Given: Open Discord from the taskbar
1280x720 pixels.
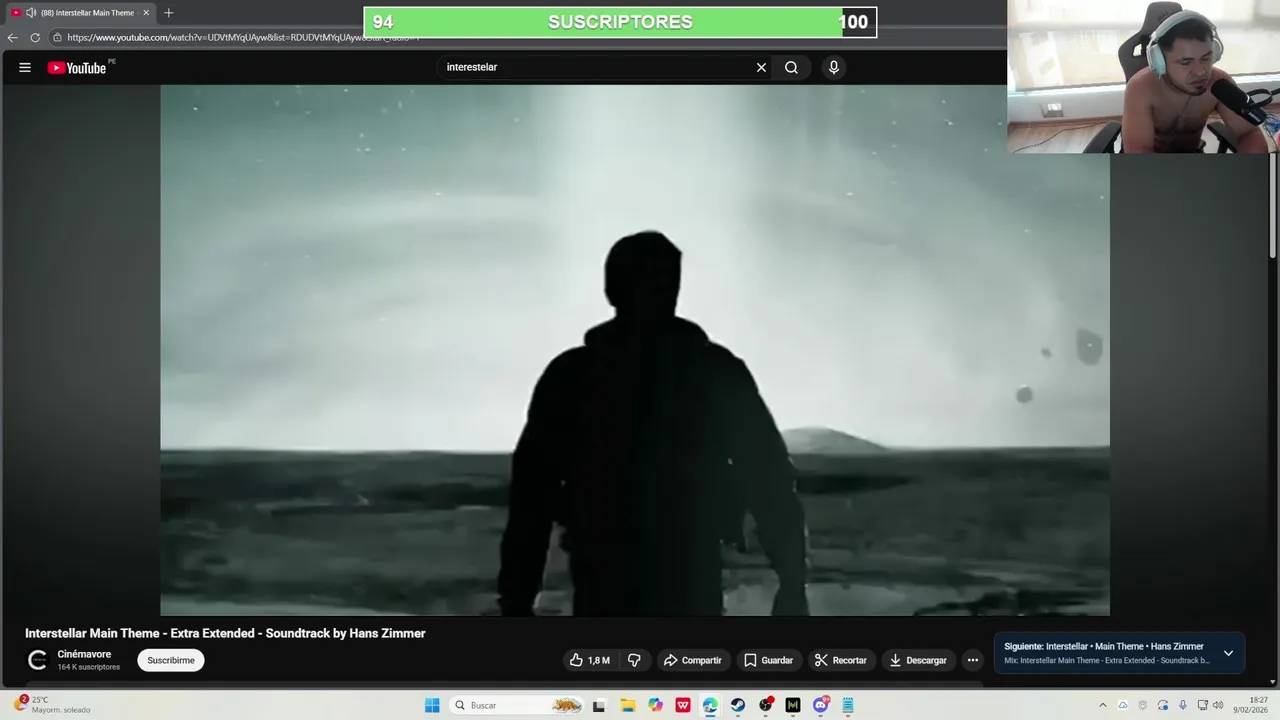Looking at the screenshot, I should click(821, 705).
